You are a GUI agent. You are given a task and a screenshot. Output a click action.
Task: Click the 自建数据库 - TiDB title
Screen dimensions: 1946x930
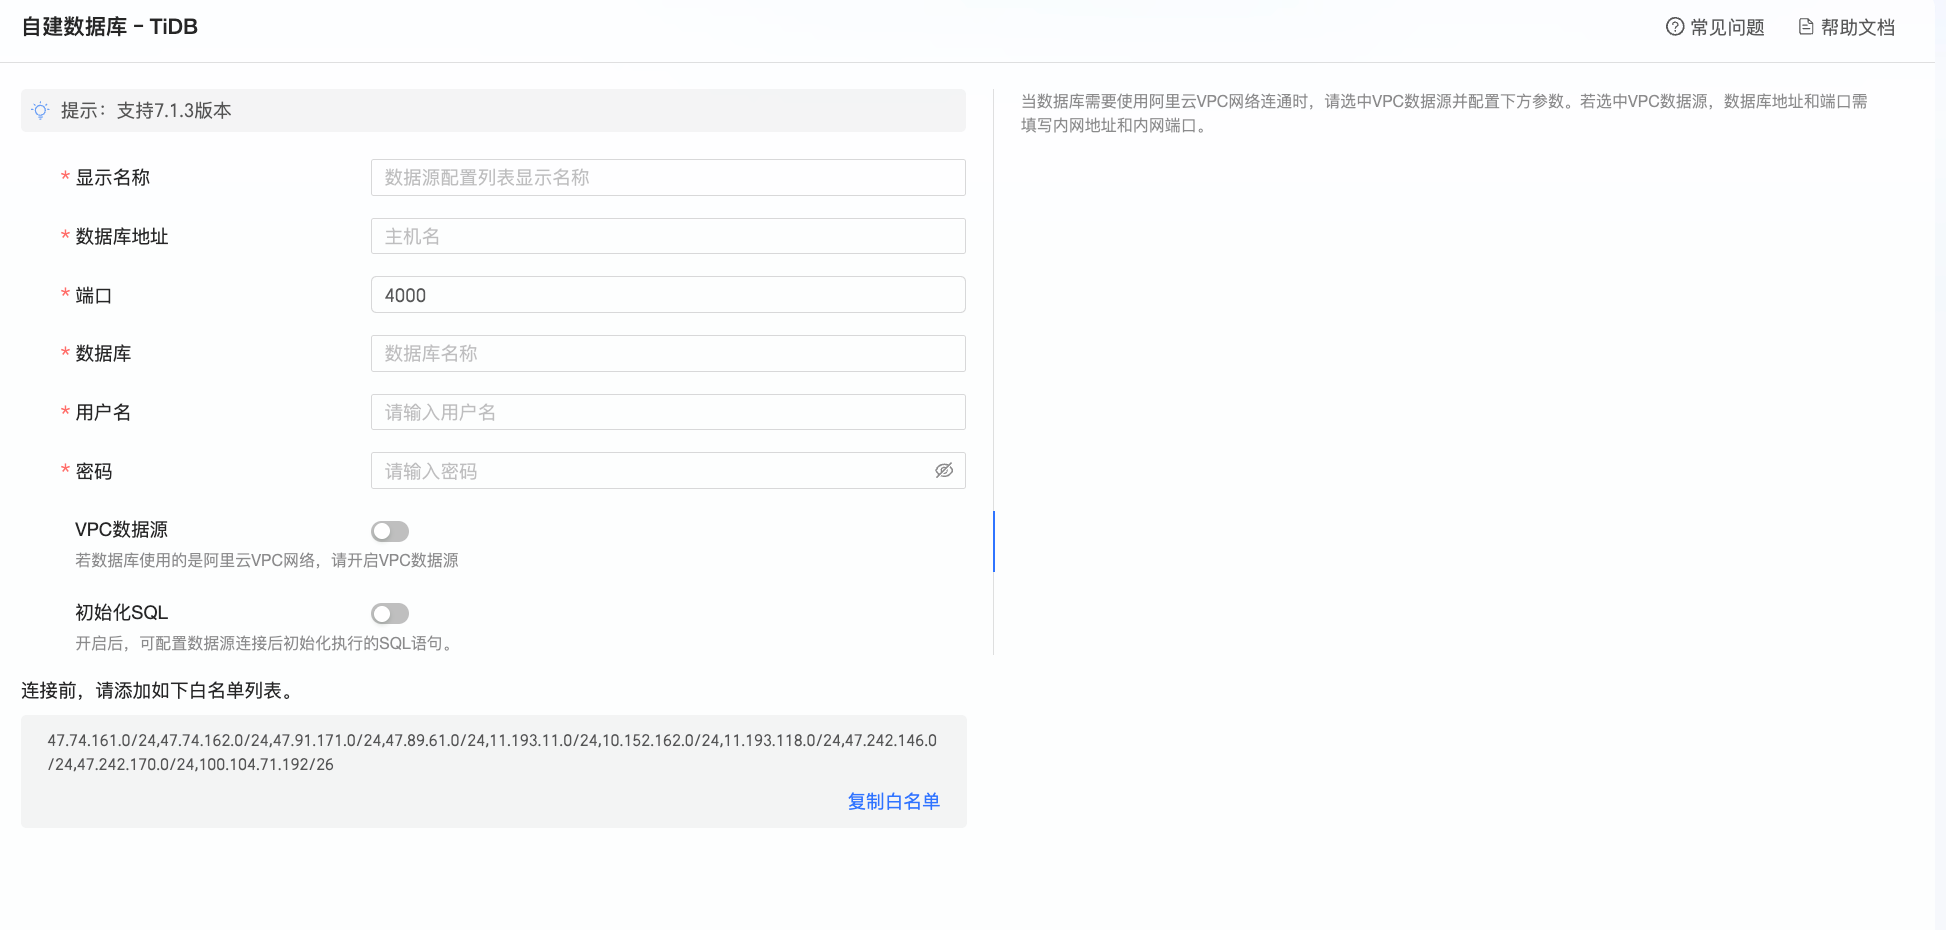click(110, 27)
